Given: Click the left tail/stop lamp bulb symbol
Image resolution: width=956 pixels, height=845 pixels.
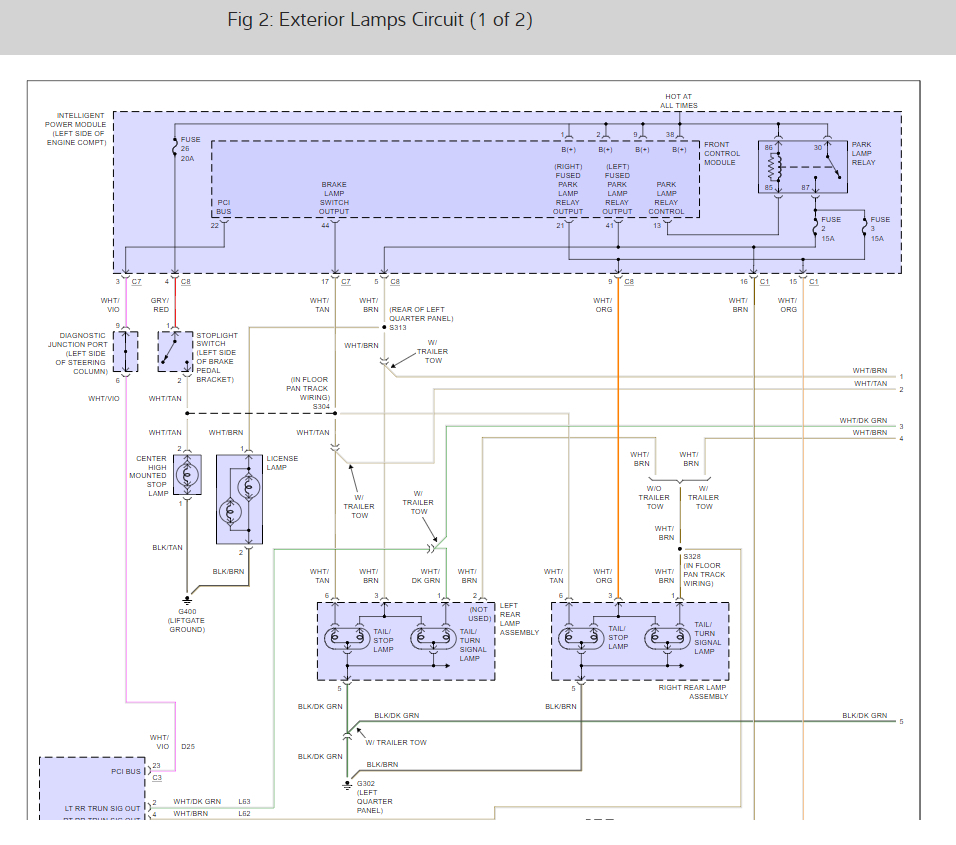Looking at the screenshot, I should 347,639.
